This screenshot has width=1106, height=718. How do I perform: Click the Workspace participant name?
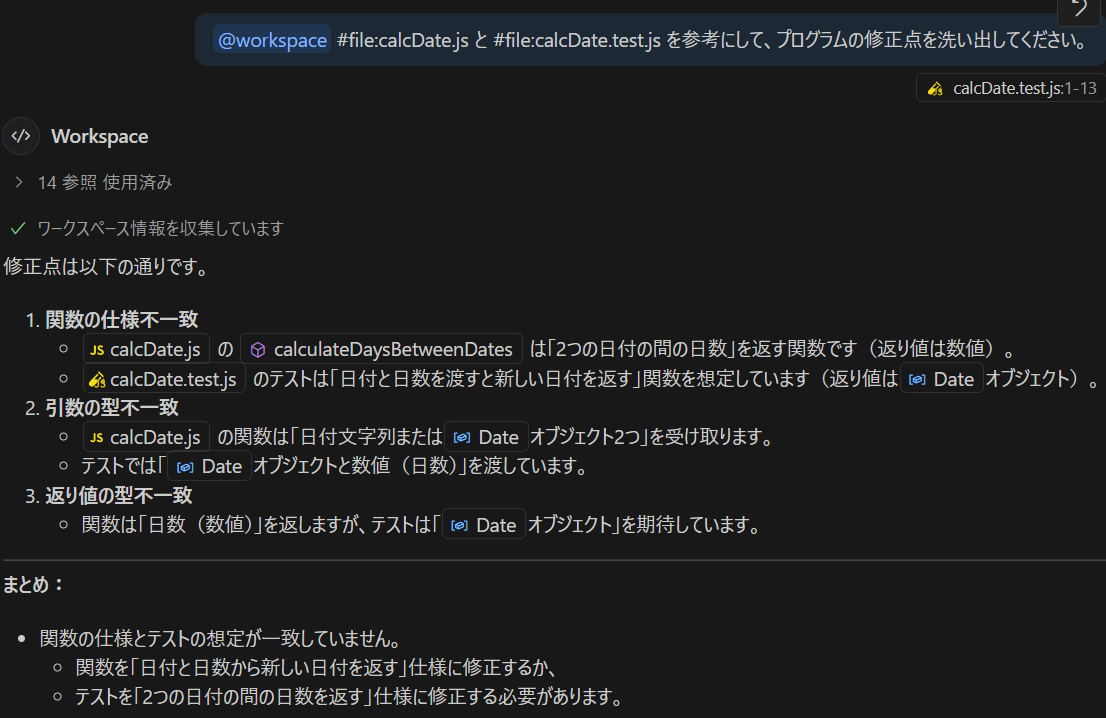tap(99, 136)
